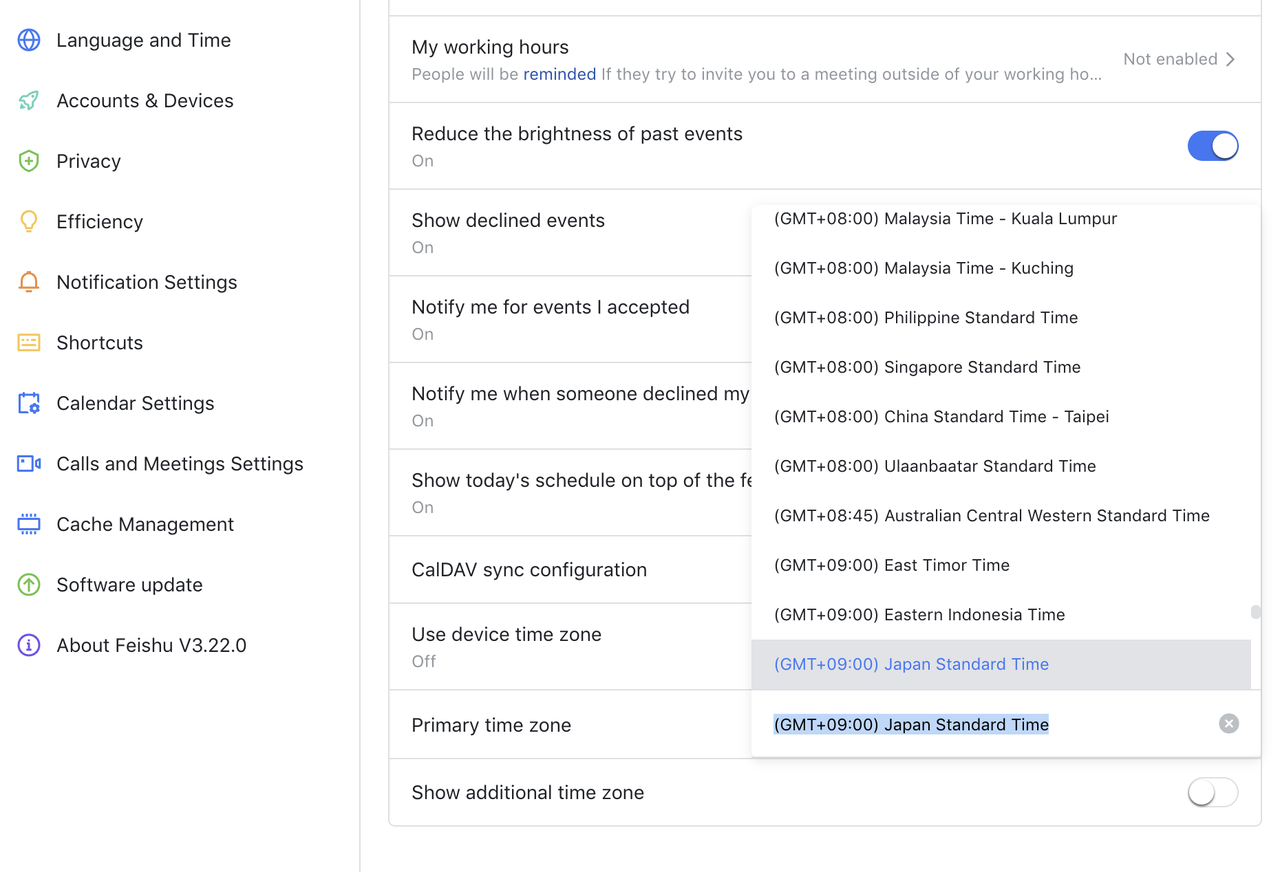Image resolution: width=1280 pixels, height=872 pixels.
Task: Select Malaysia Time - Kuala Lumpur
Action: (1001, 218)
